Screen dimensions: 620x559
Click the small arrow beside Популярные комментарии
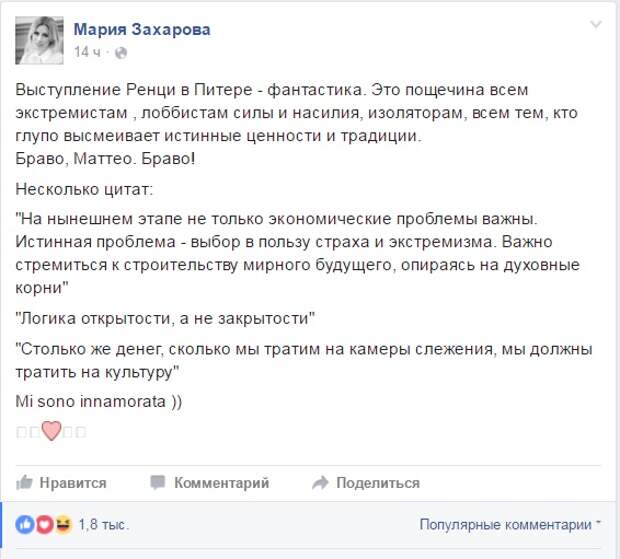pos(598,523)
